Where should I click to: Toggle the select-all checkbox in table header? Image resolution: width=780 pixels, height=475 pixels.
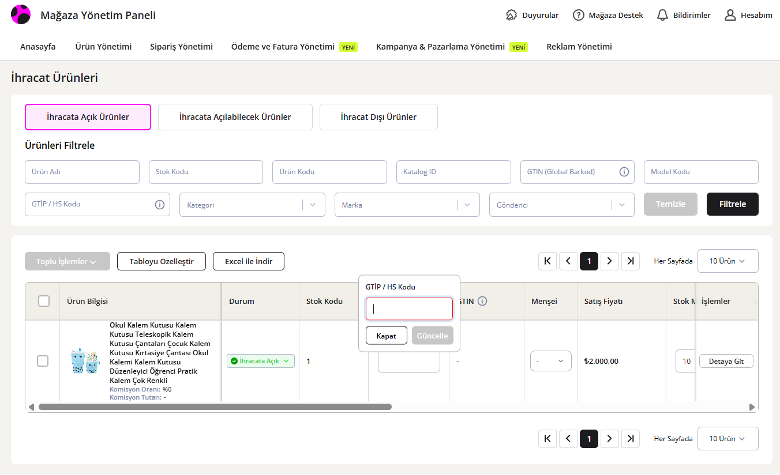44,301
